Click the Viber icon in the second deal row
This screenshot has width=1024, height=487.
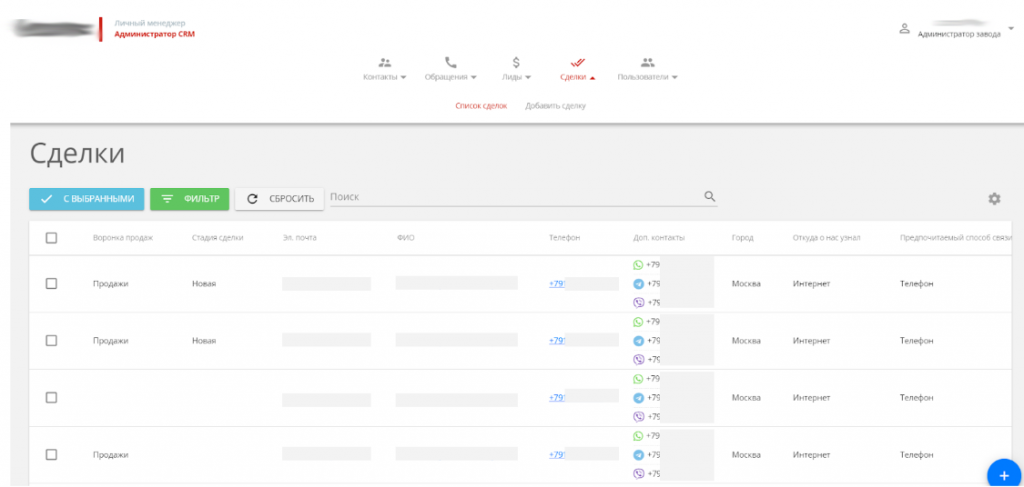[x=639, y=359]
